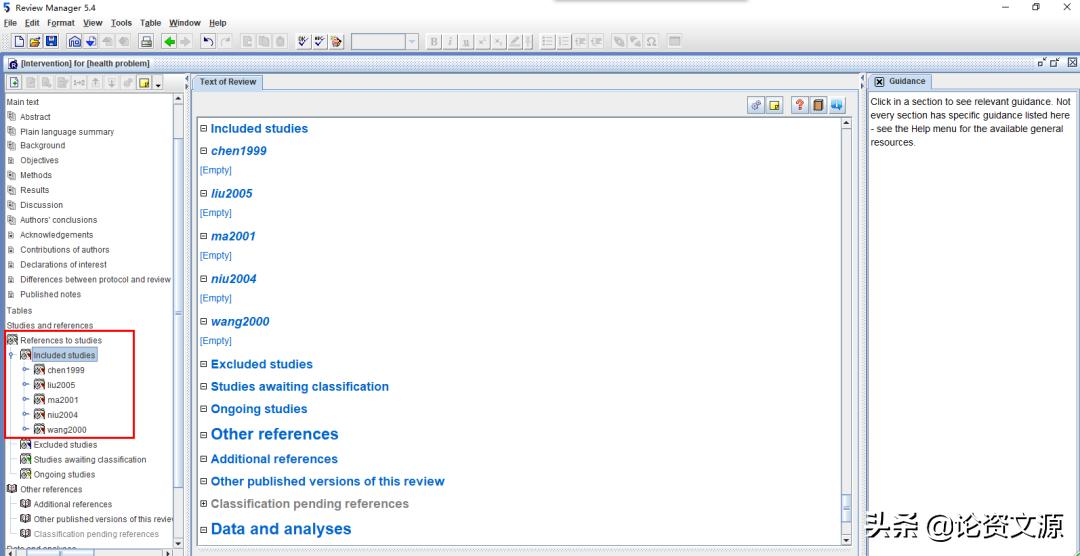Select Published notes in outline tree

[x=50, y=294]
